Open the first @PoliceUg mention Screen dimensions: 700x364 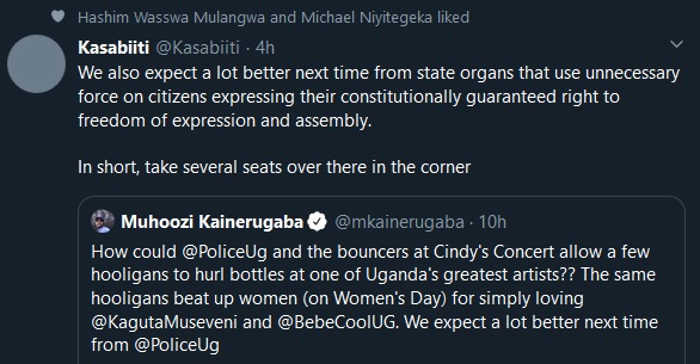(225, 252)
